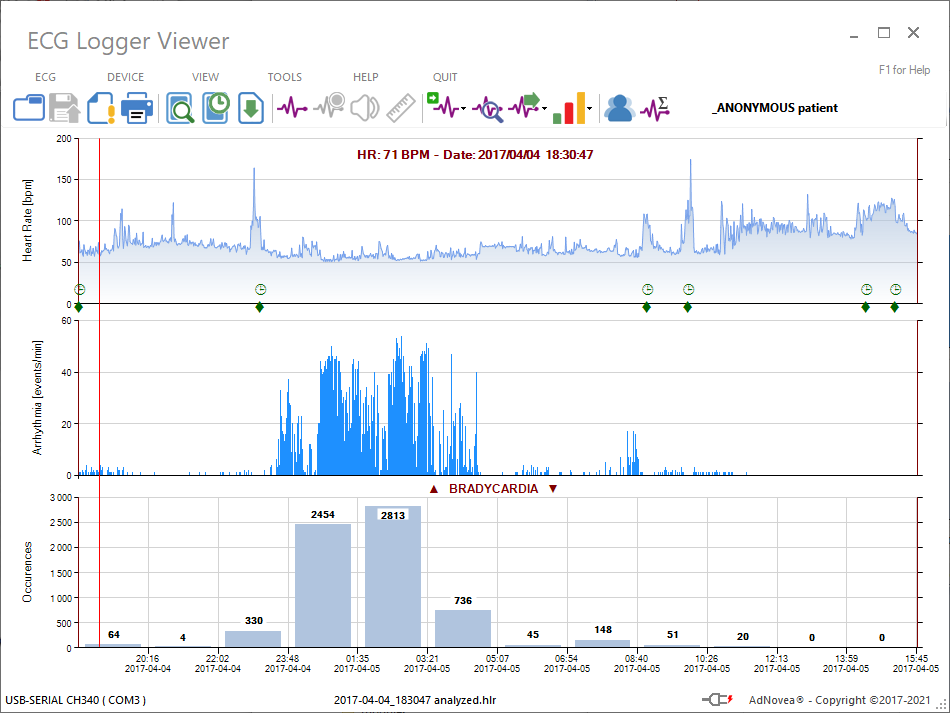950x713 pixels.
Task: Click the plug connection status icon
Action: pyautogui.click(x=717, y=700)
